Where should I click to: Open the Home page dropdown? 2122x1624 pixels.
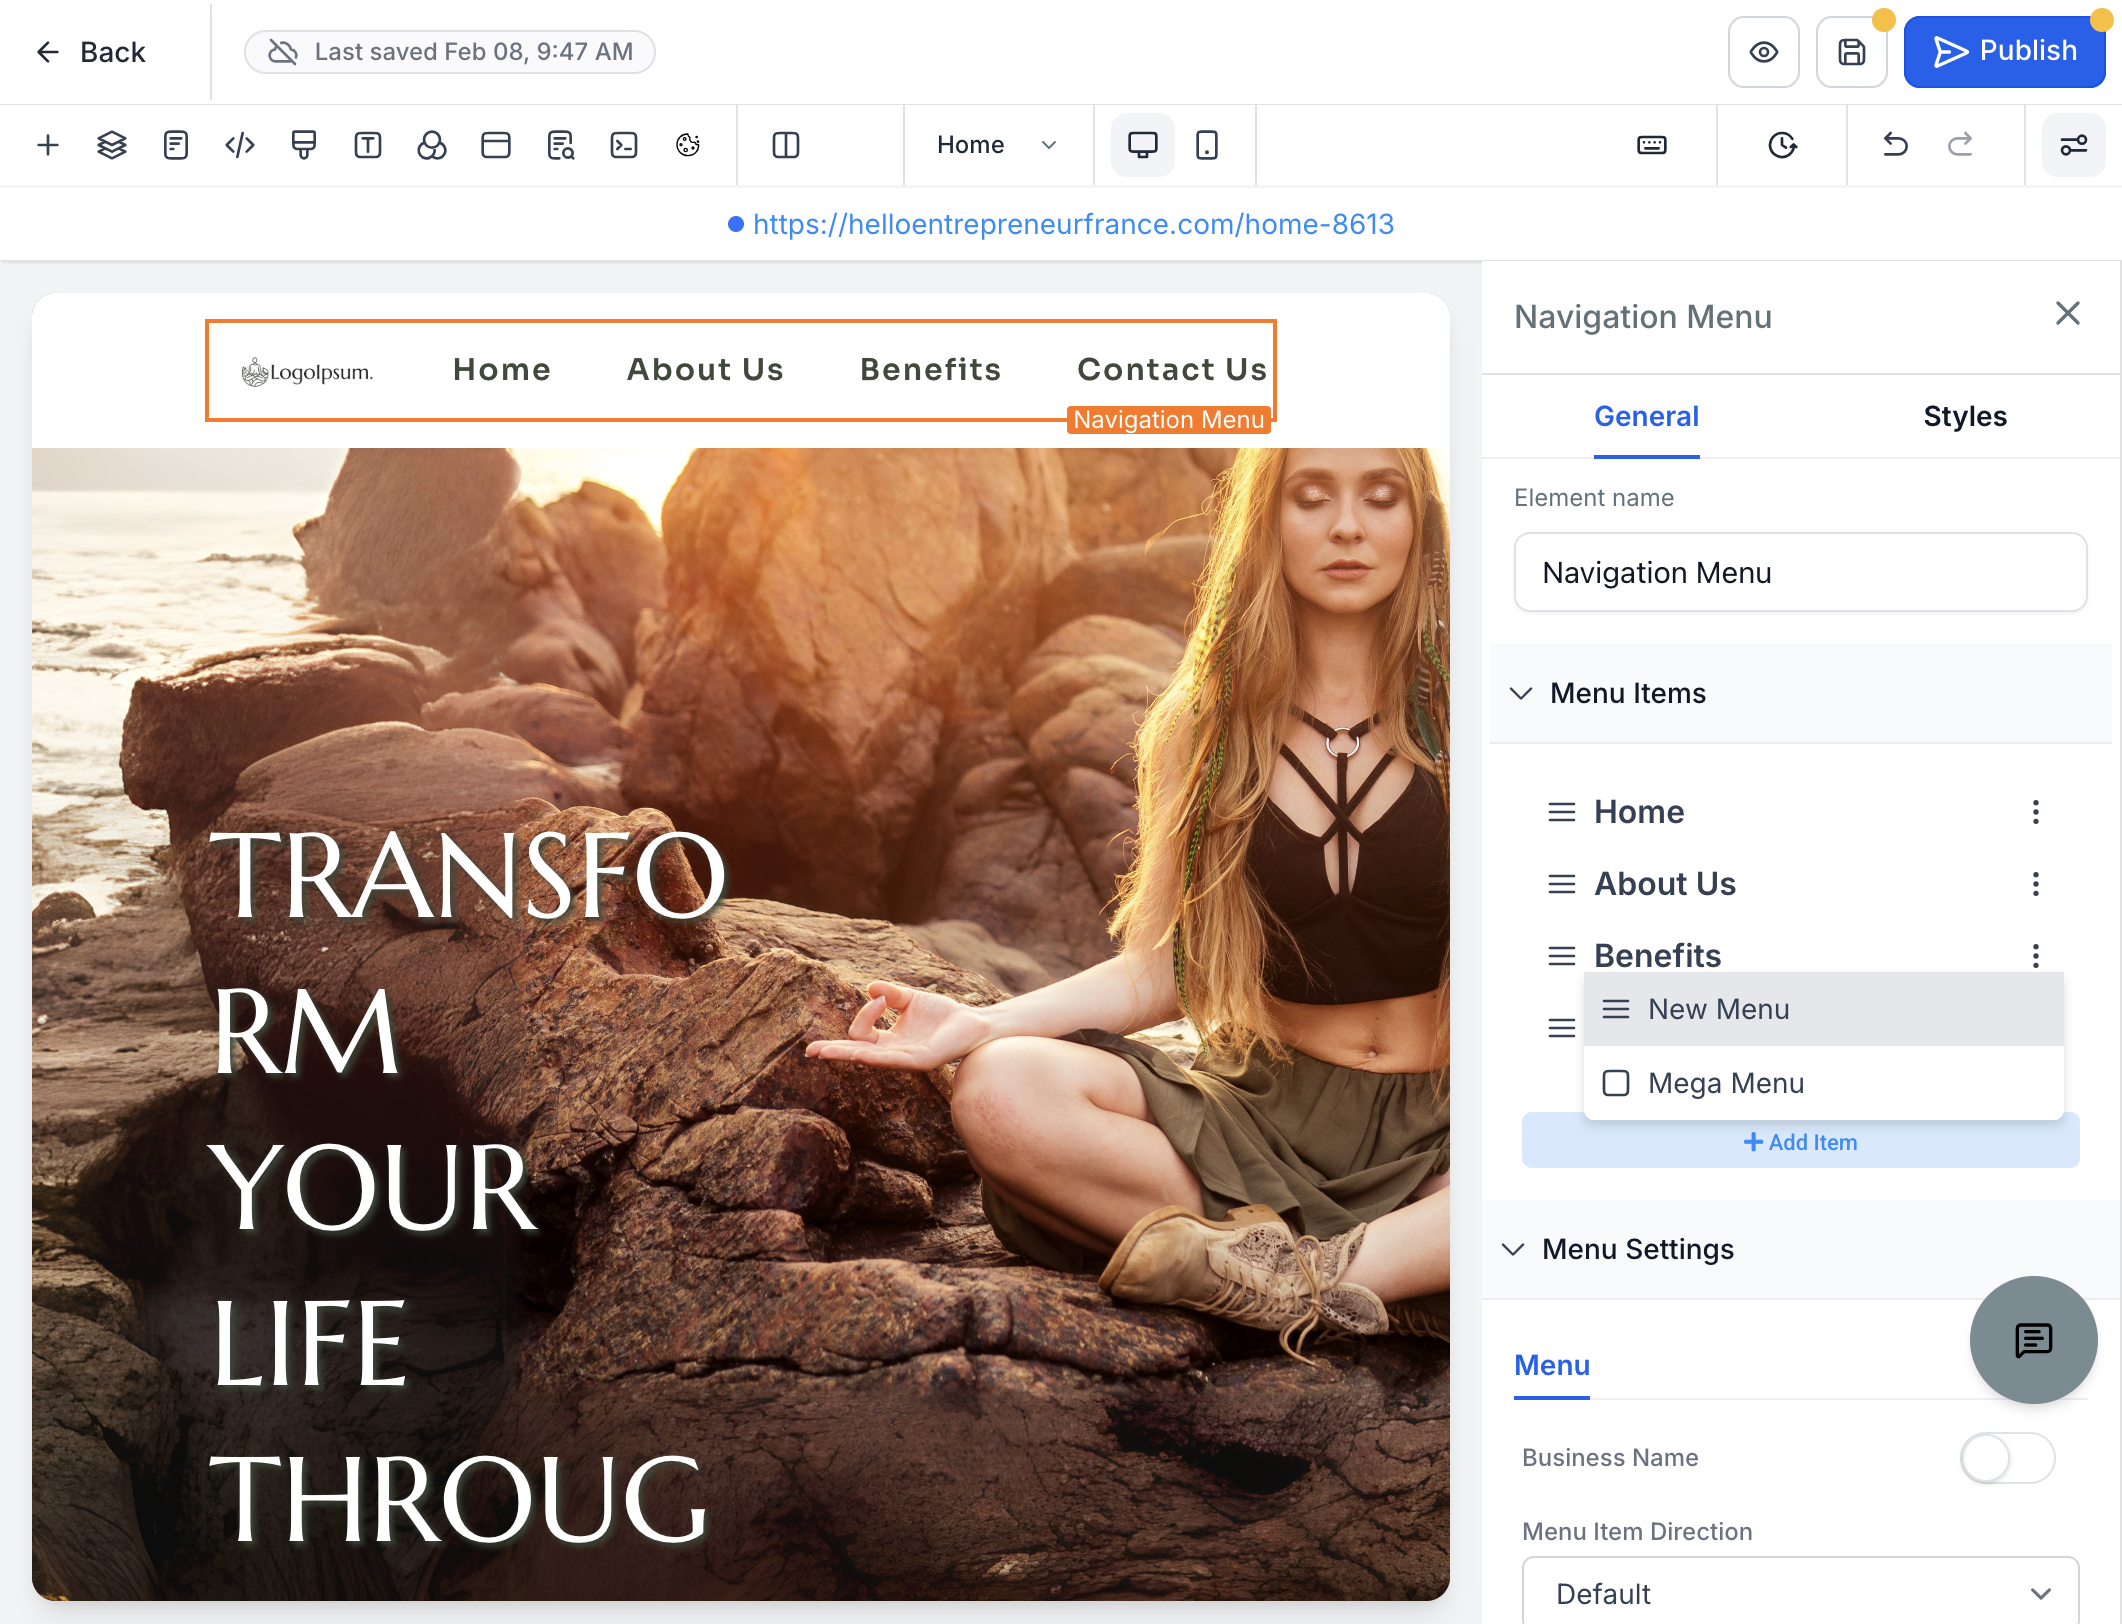click(x=996, y=145)
